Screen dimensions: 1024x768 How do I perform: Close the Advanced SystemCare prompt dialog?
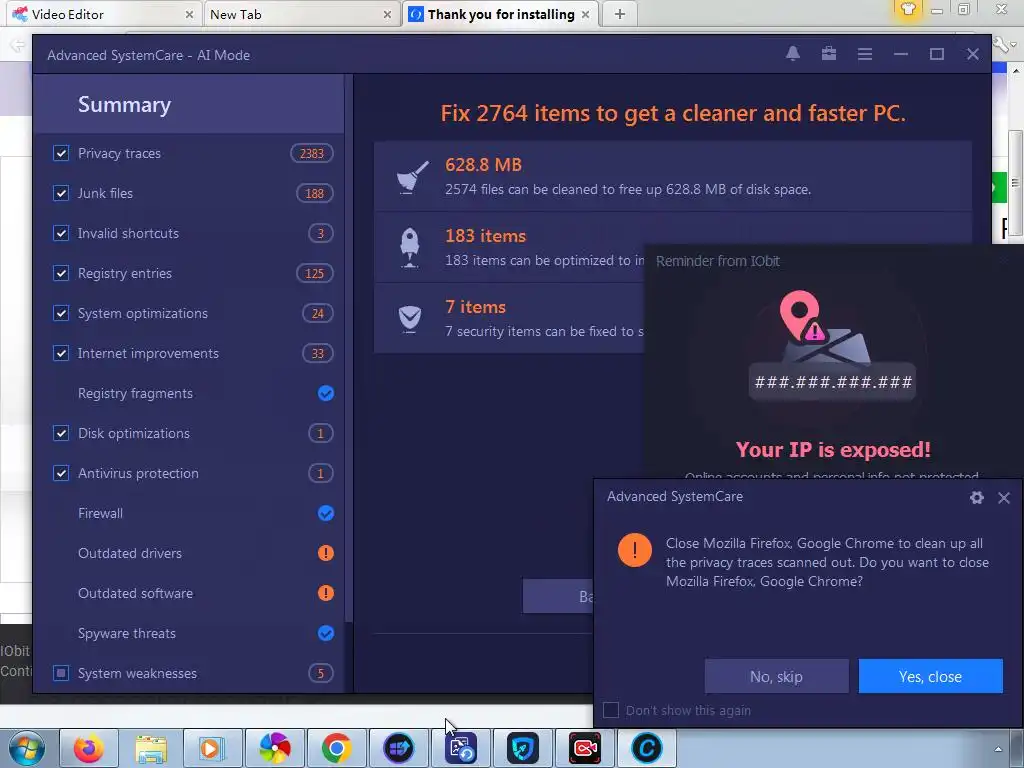click(1004, 498)
